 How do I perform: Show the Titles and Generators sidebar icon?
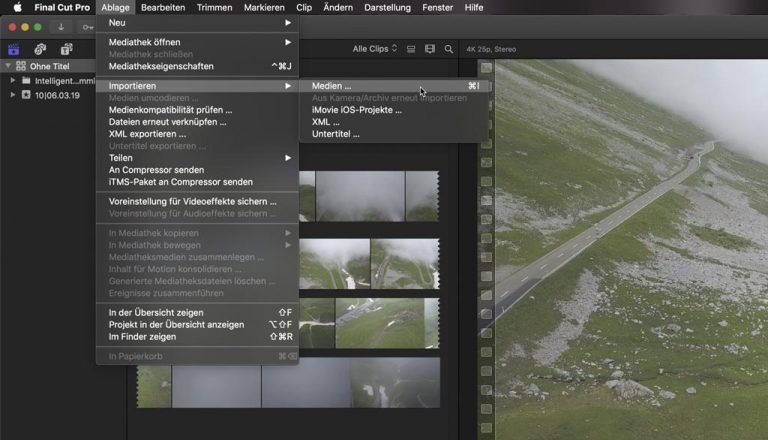pos(67,49)
